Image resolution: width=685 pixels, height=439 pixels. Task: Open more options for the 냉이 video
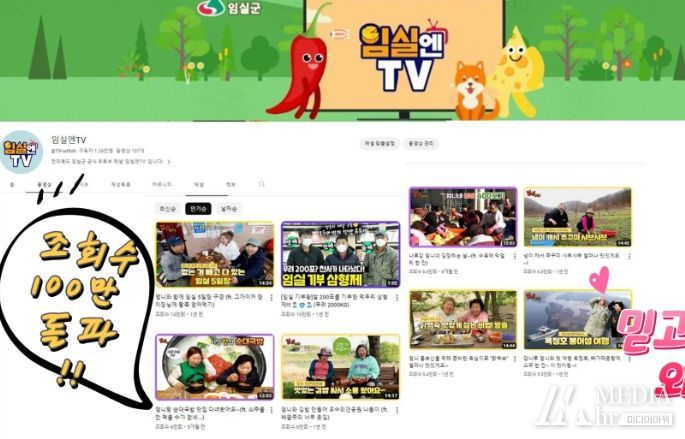point(629,256)
